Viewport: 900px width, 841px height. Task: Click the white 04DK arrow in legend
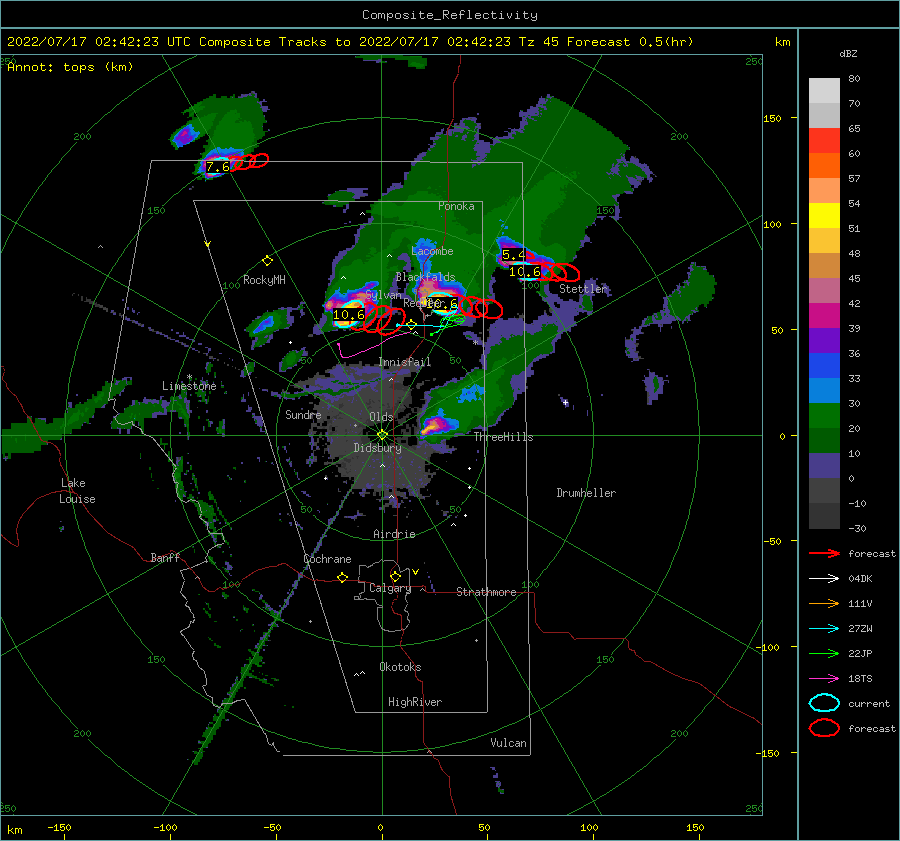point(824,579)
